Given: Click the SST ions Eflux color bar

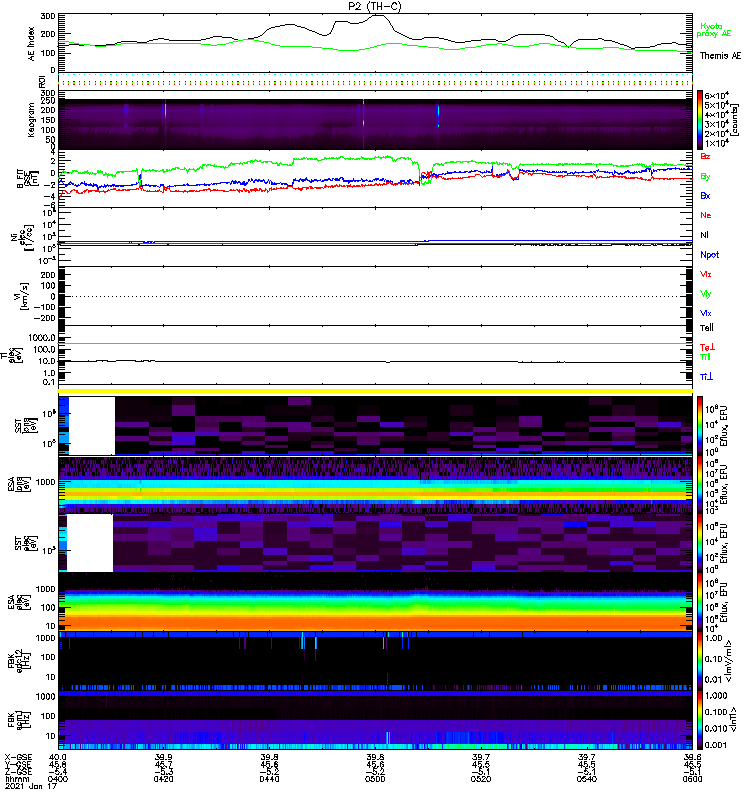Looking at the screenshot, I should coord(700,426).
